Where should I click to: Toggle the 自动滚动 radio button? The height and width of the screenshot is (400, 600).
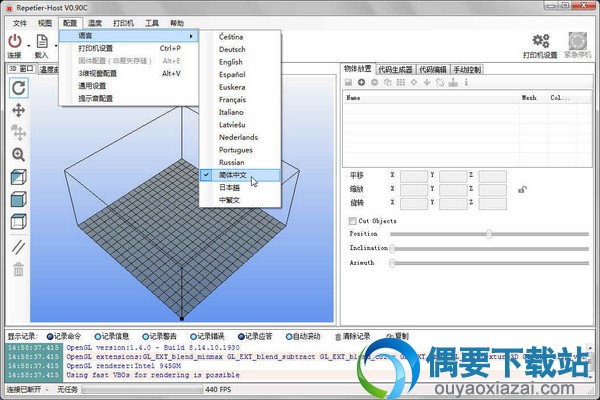289,337
